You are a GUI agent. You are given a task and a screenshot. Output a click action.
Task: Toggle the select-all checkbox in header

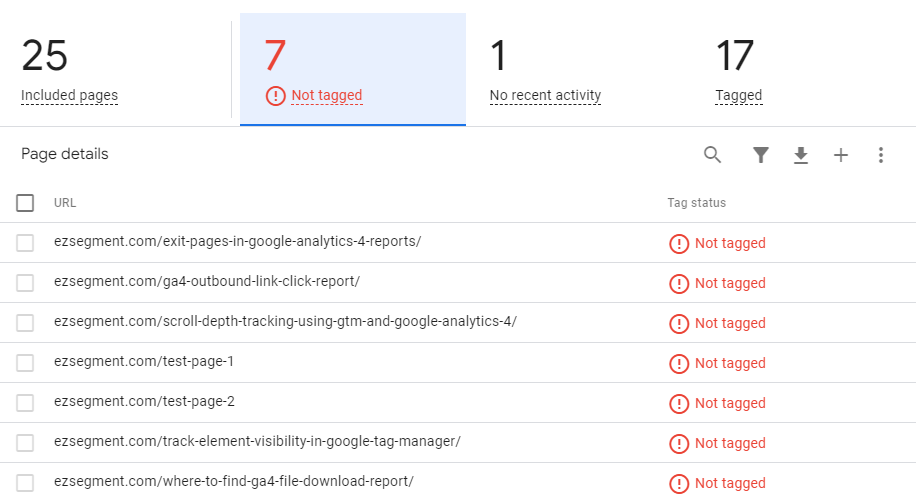coord(25,203)
